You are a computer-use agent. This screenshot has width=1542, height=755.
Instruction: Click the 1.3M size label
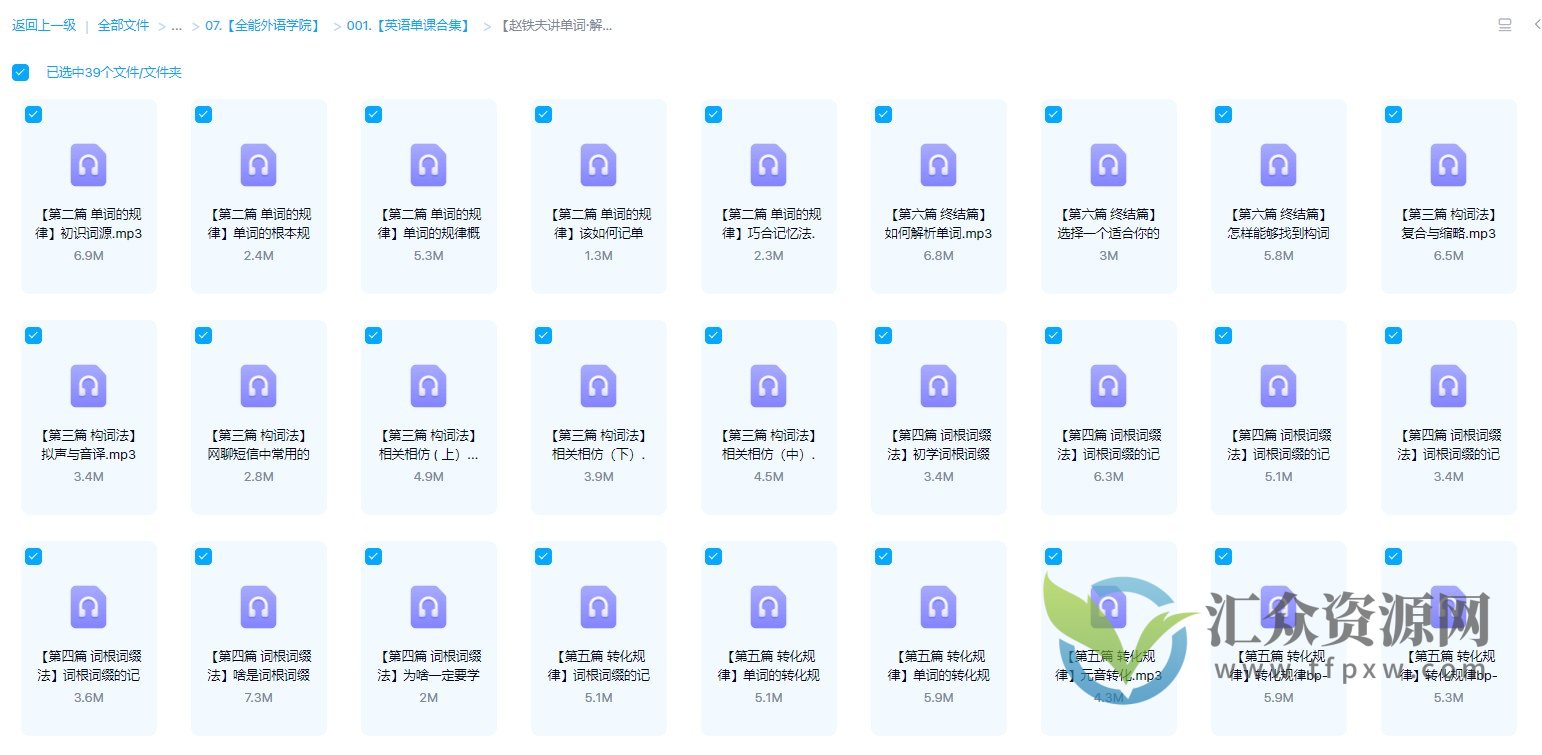pos(598,256)
